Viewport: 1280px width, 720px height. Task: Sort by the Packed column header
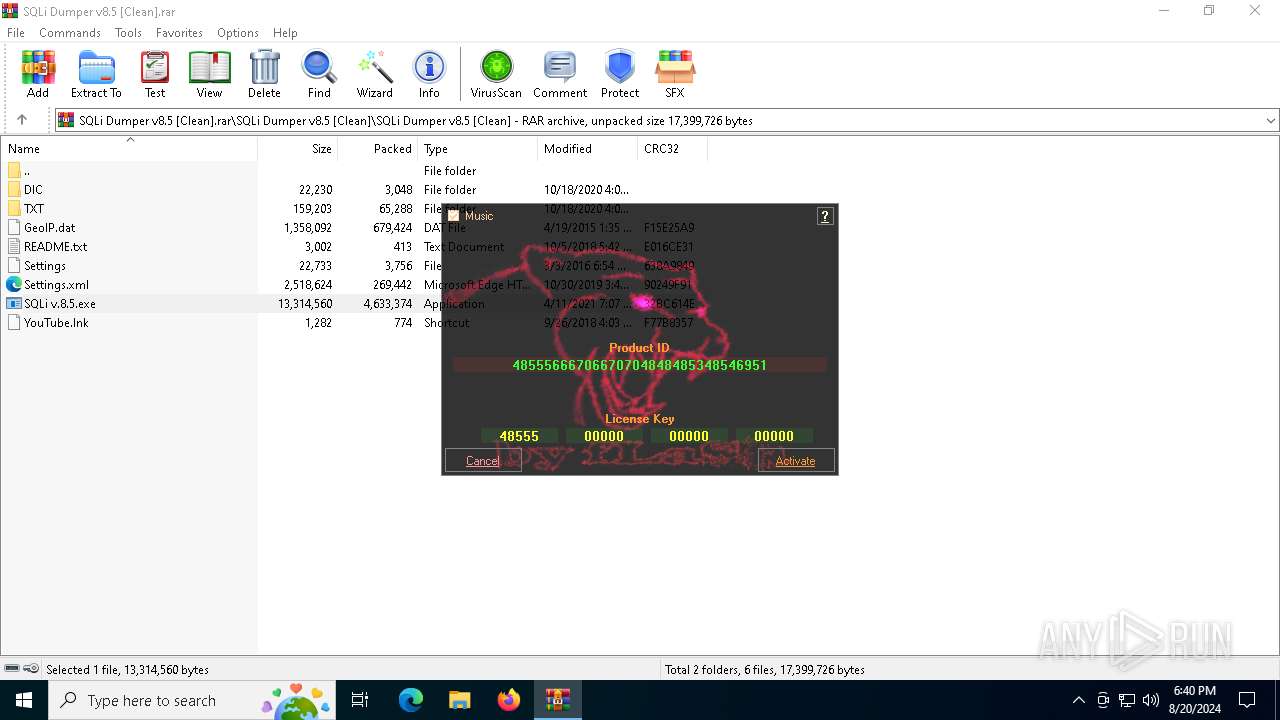[x=378, y=149]
